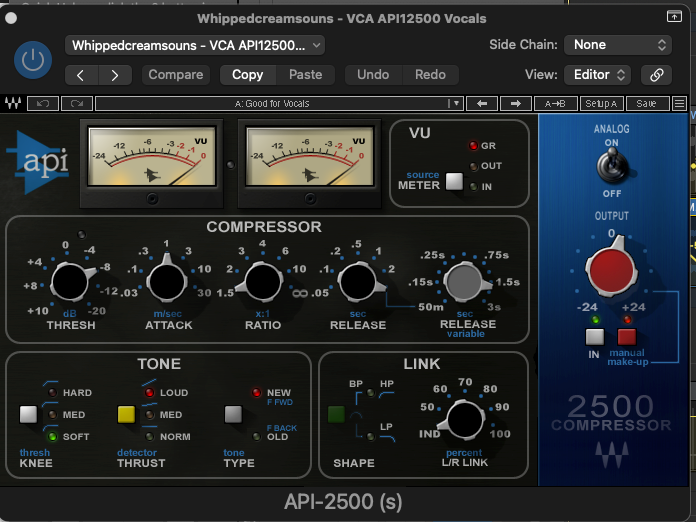Open the Whippedcreamsouns preset dropdown
Screen dimensions: 696x522
coord(195,45)
